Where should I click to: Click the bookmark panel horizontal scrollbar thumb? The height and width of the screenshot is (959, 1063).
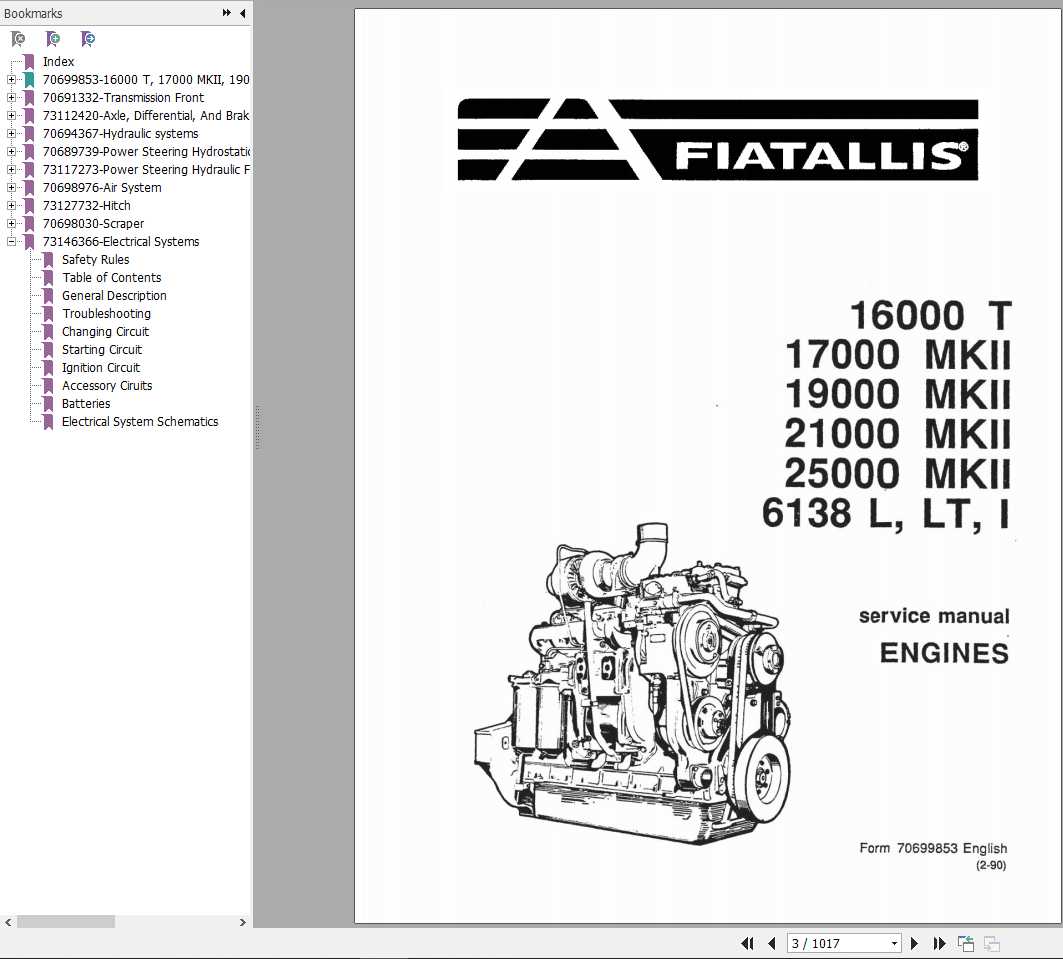point(66,922)
